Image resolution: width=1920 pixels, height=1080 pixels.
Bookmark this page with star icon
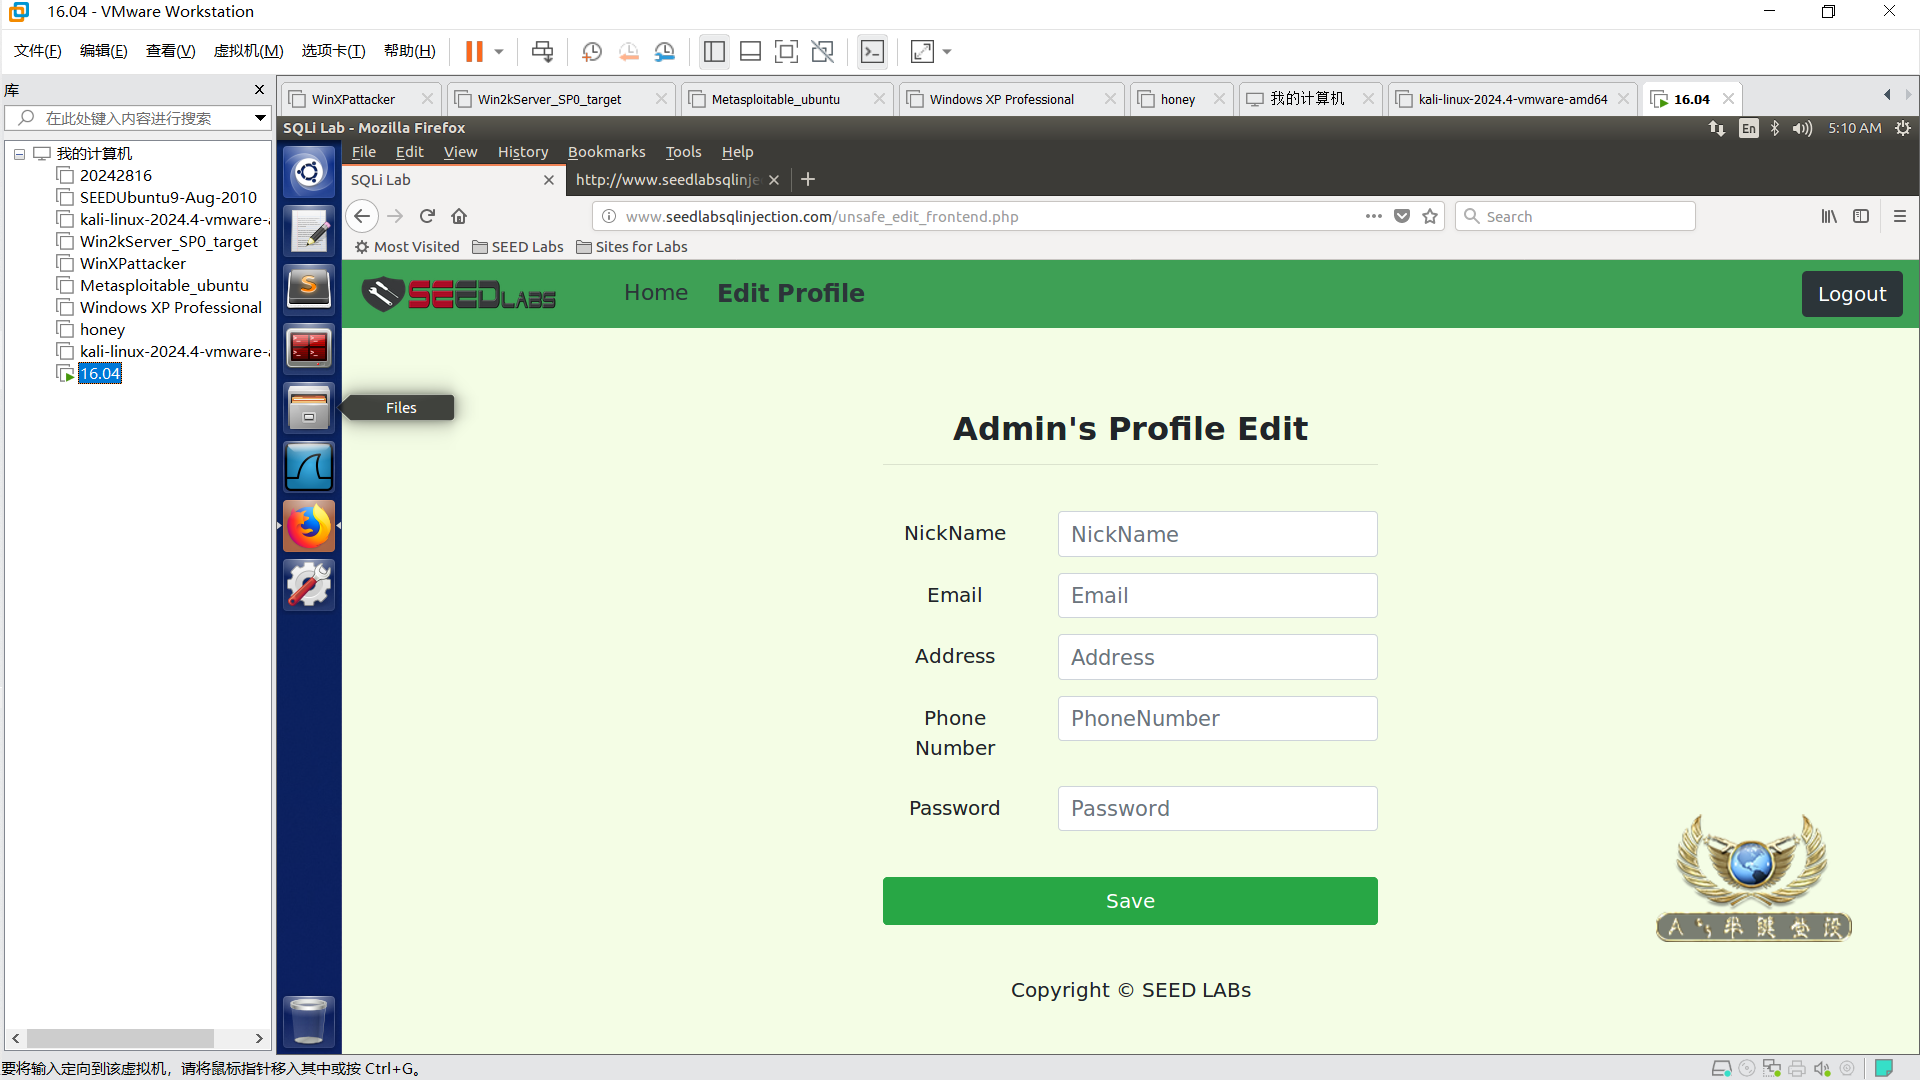click(x=1430, y=216)
